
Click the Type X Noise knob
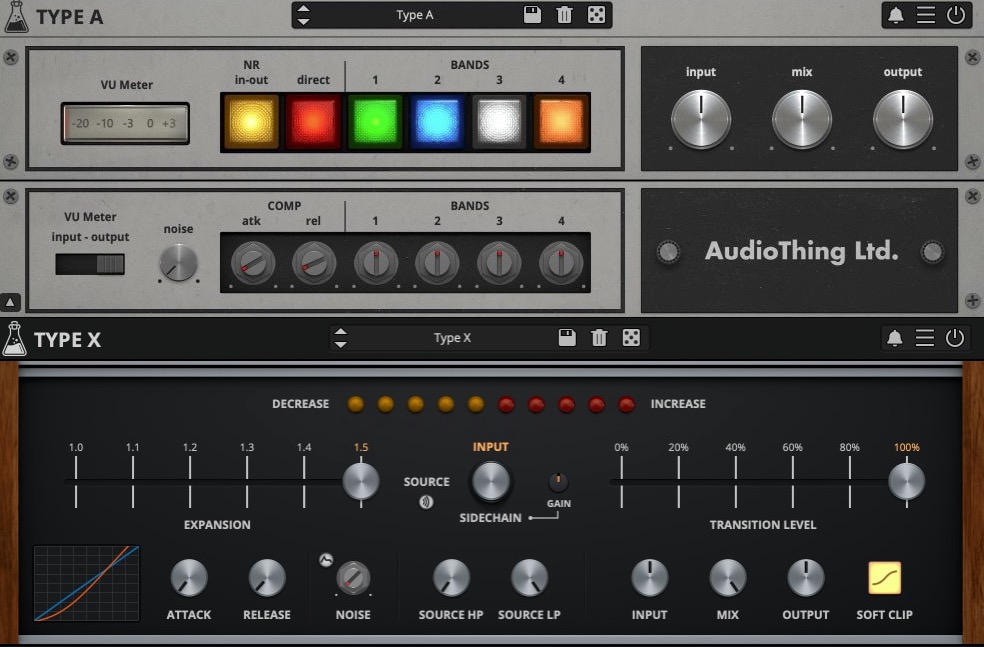tap(353, 578)
